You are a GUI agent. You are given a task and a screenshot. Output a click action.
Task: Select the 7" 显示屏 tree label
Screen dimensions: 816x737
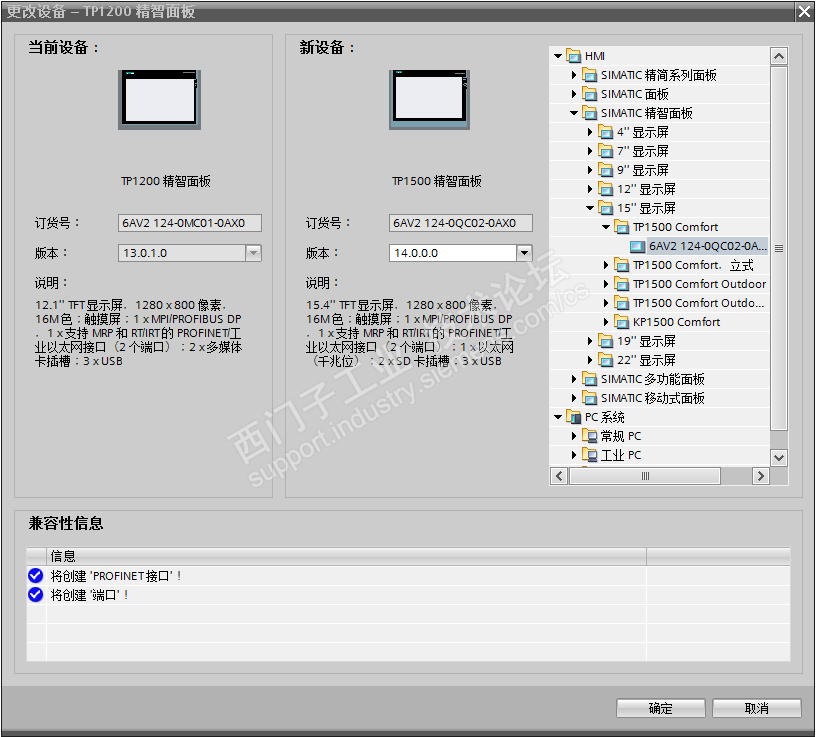pyautogui.click(x=643, y=151)
